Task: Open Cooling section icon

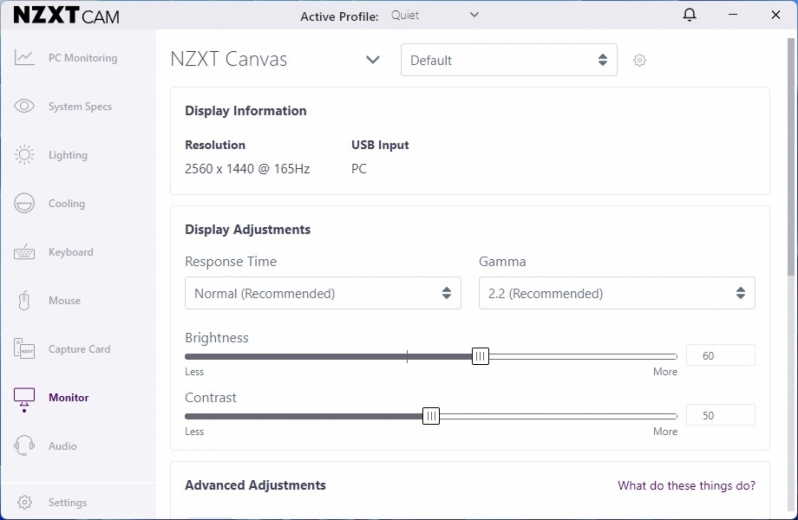Action: click(x=24, y=203)
